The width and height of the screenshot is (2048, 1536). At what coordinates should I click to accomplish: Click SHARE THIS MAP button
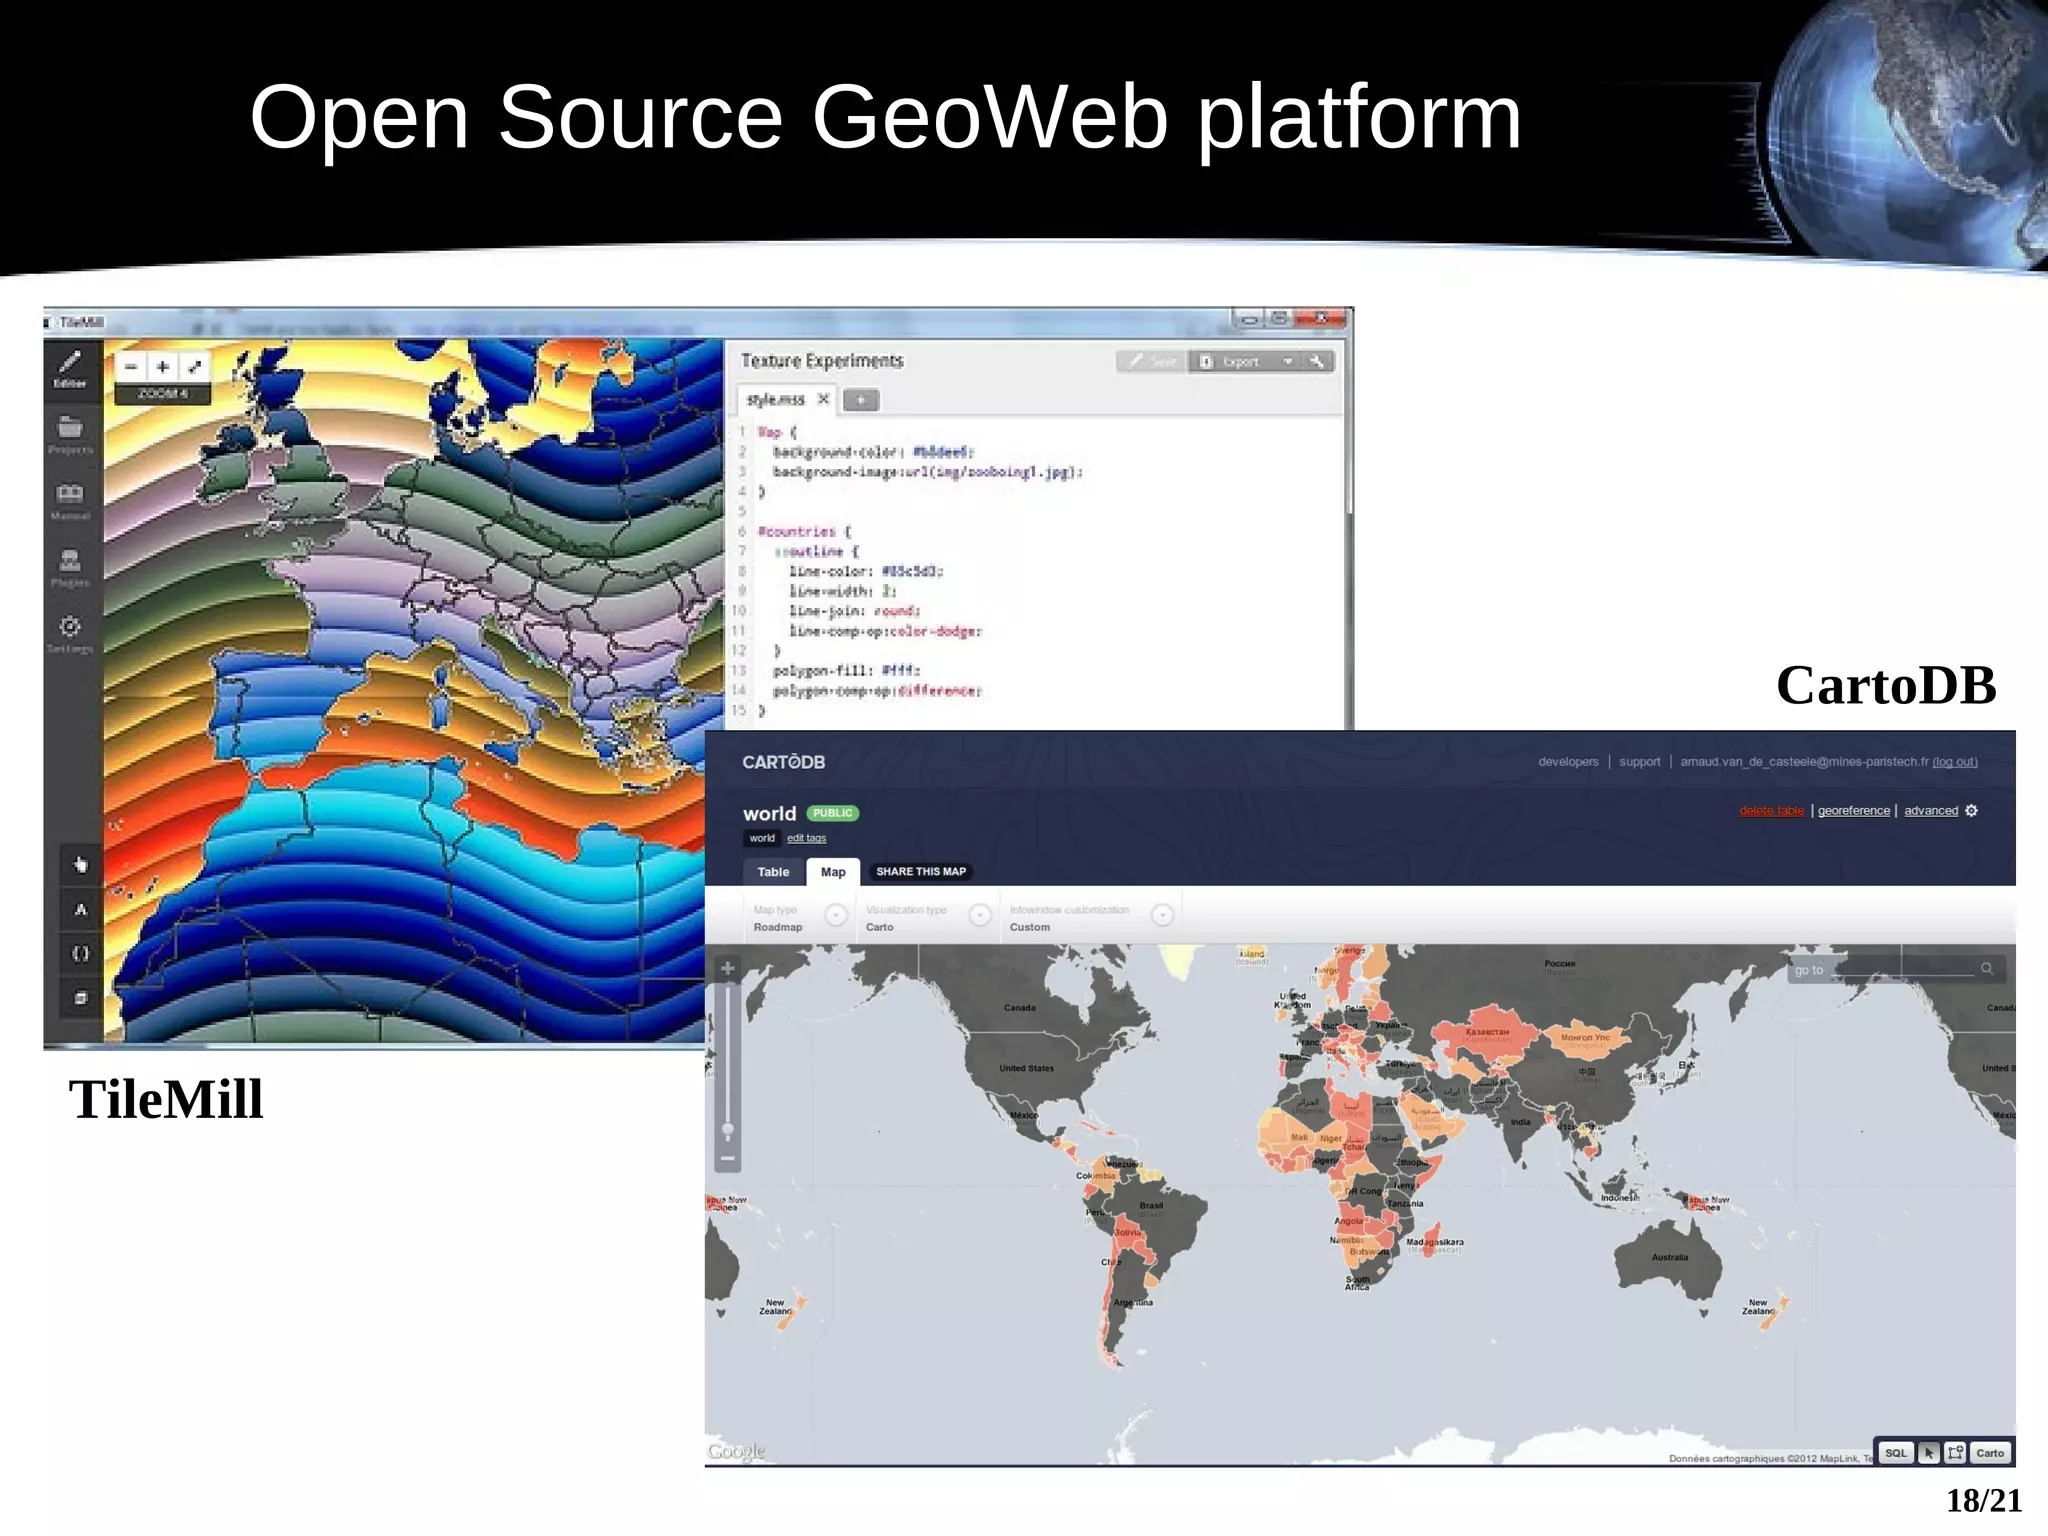click(921, 872)
